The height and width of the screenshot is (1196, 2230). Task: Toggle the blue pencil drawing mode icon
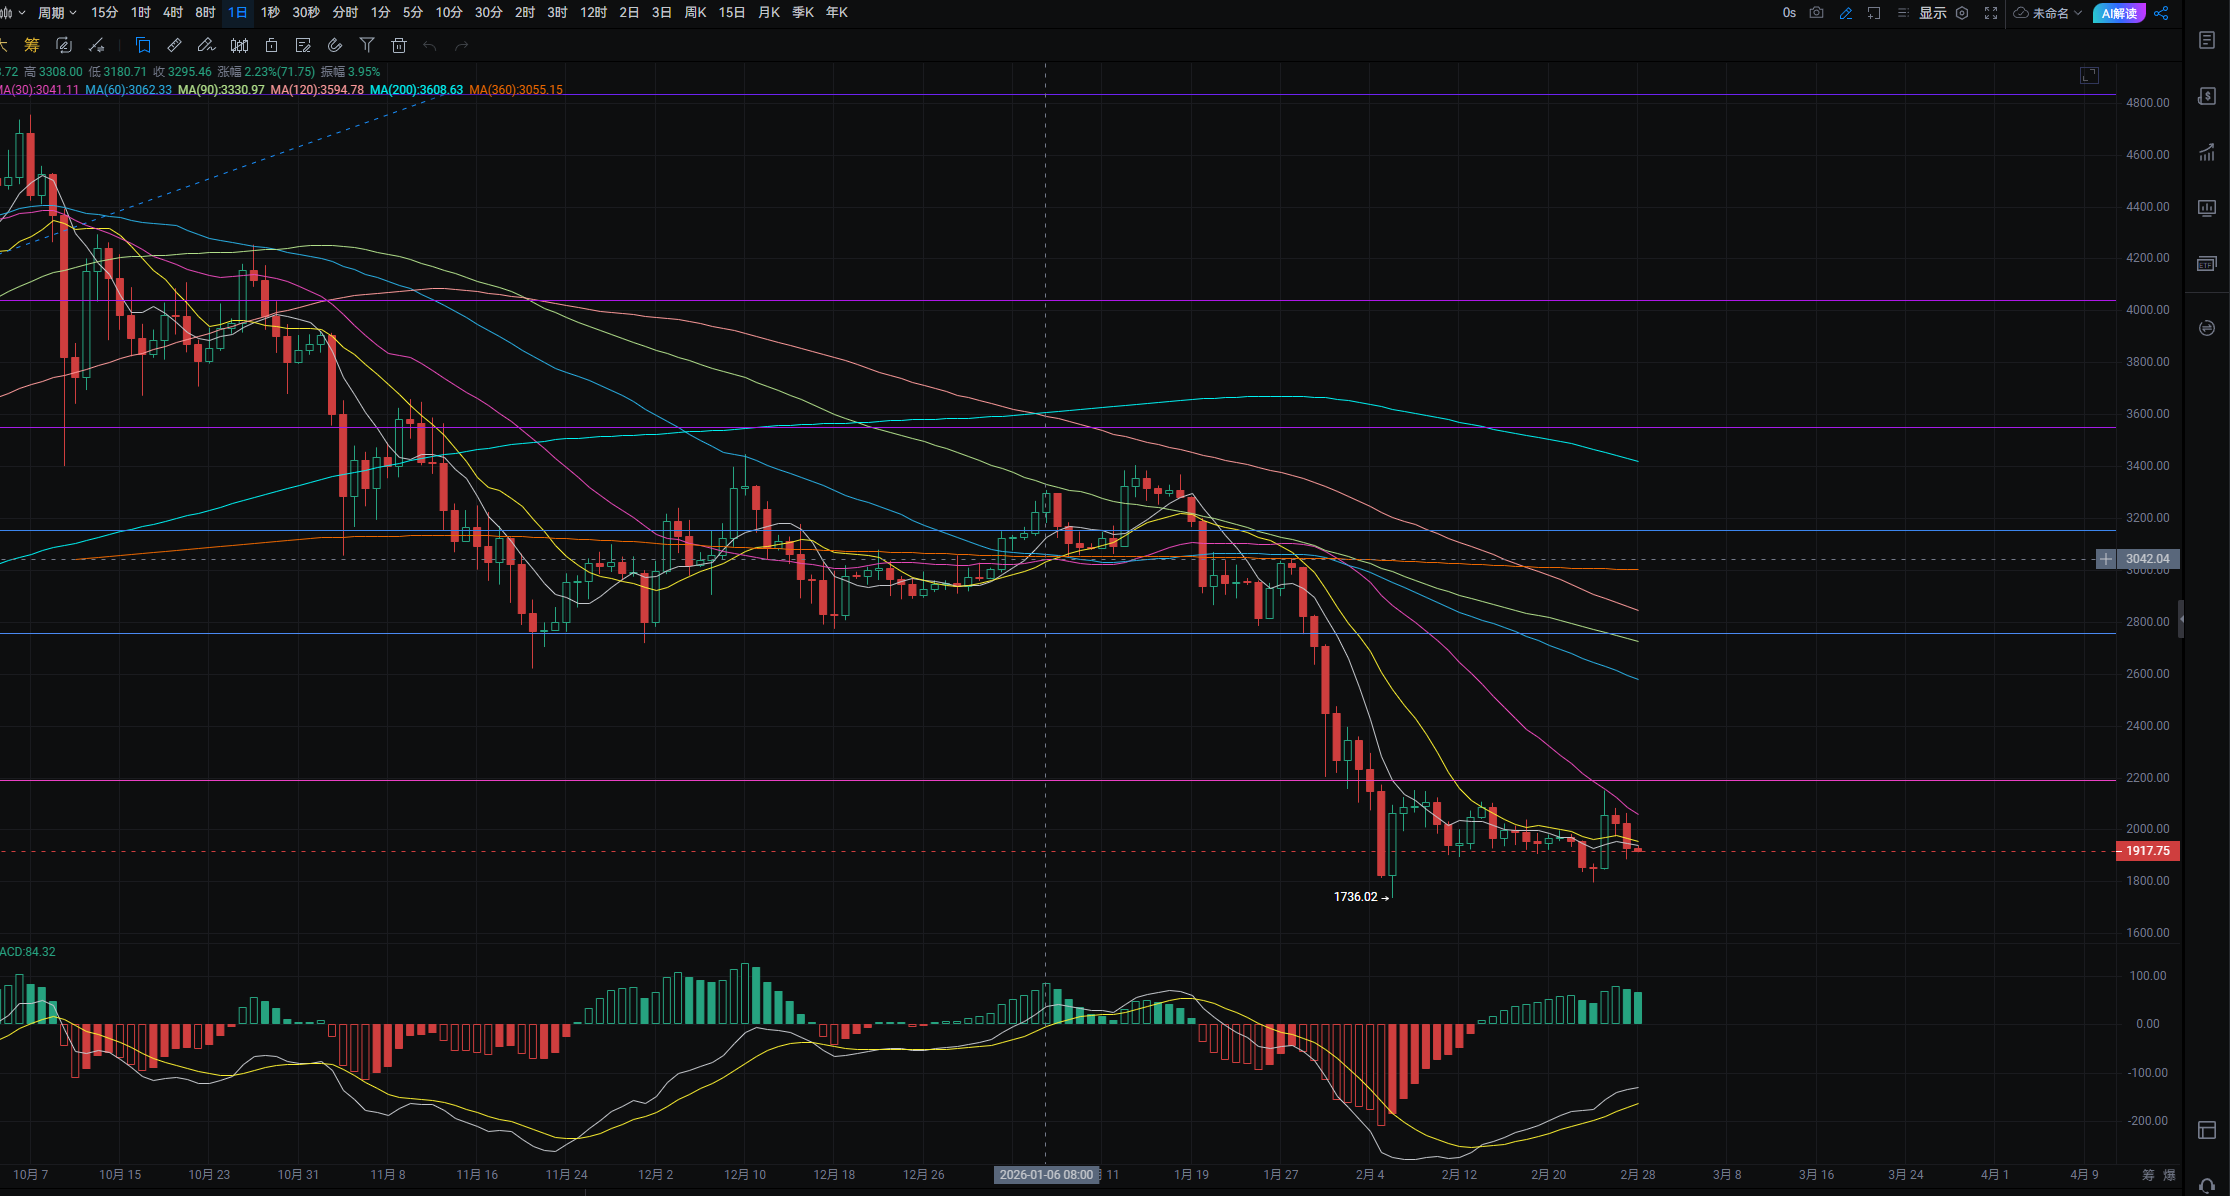(1846, 13)
